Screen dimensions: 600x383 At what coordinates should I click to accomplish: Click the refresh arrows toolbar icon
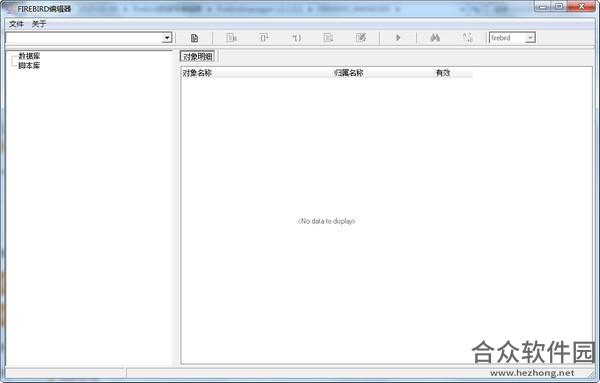(x=468, y=38)
